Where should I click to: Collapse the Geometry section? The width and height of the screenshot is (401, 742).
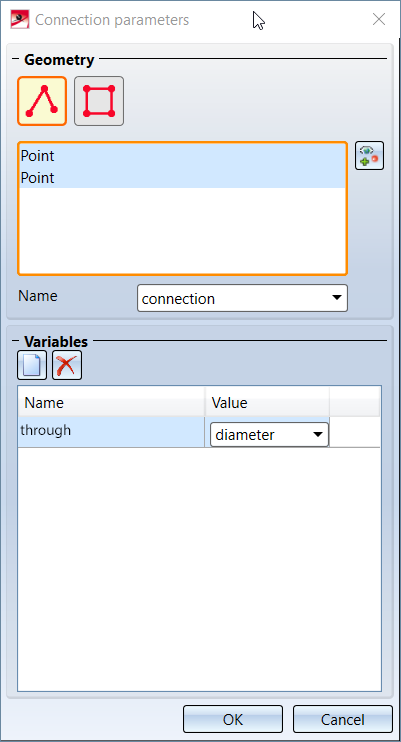[15, 60]
